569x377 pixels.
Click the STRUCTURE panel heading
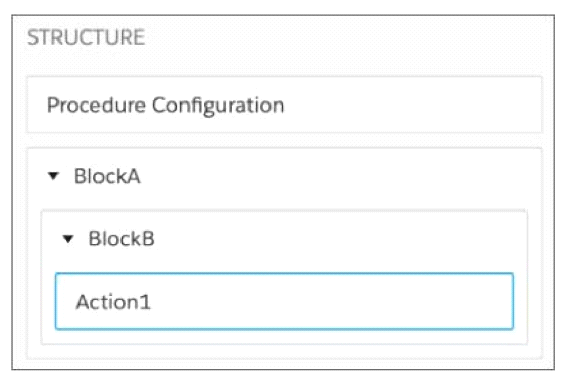(x=86, y=37)
